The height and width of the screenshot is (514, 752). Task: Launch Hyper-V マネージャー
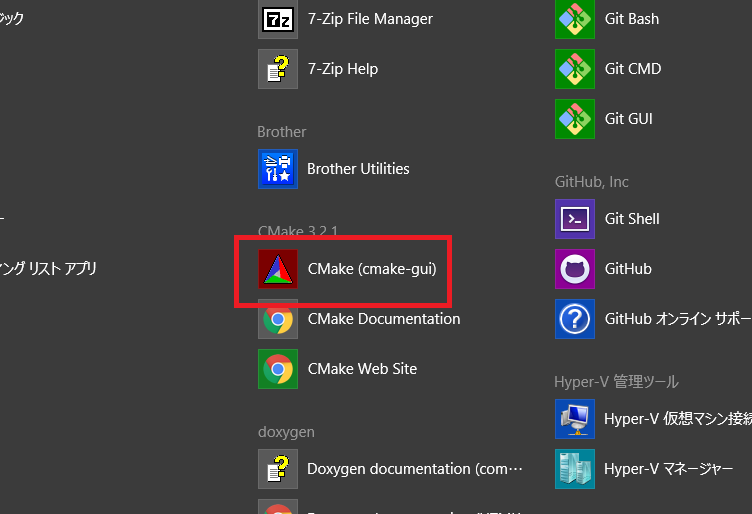[x=575, y=469]
